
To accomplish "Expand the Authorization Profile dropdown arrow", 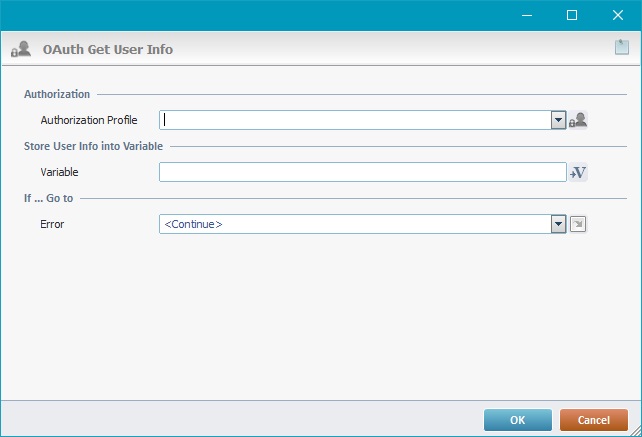I will click(x=559, y=120).
